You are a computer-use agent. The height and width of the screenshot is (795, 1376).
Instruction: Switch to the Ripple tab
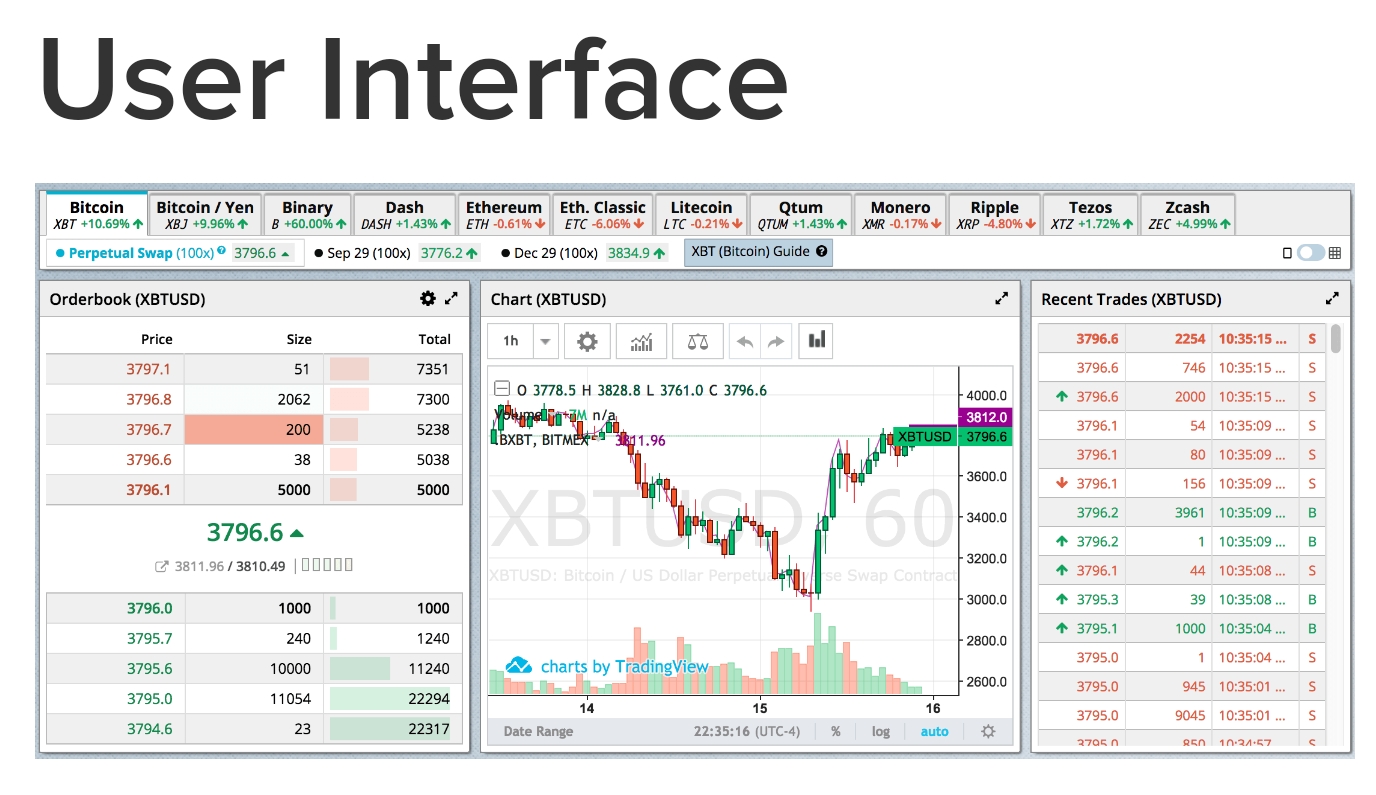994,215
